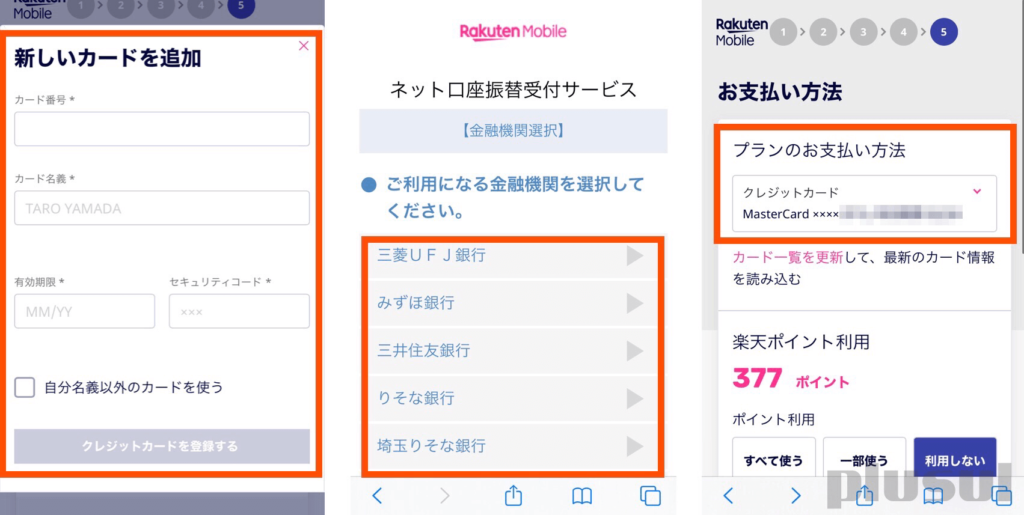Viewport: 1024px width, 515px height.
Task: Select すべて使う point usage option
Action: click(x=774, y=460)
